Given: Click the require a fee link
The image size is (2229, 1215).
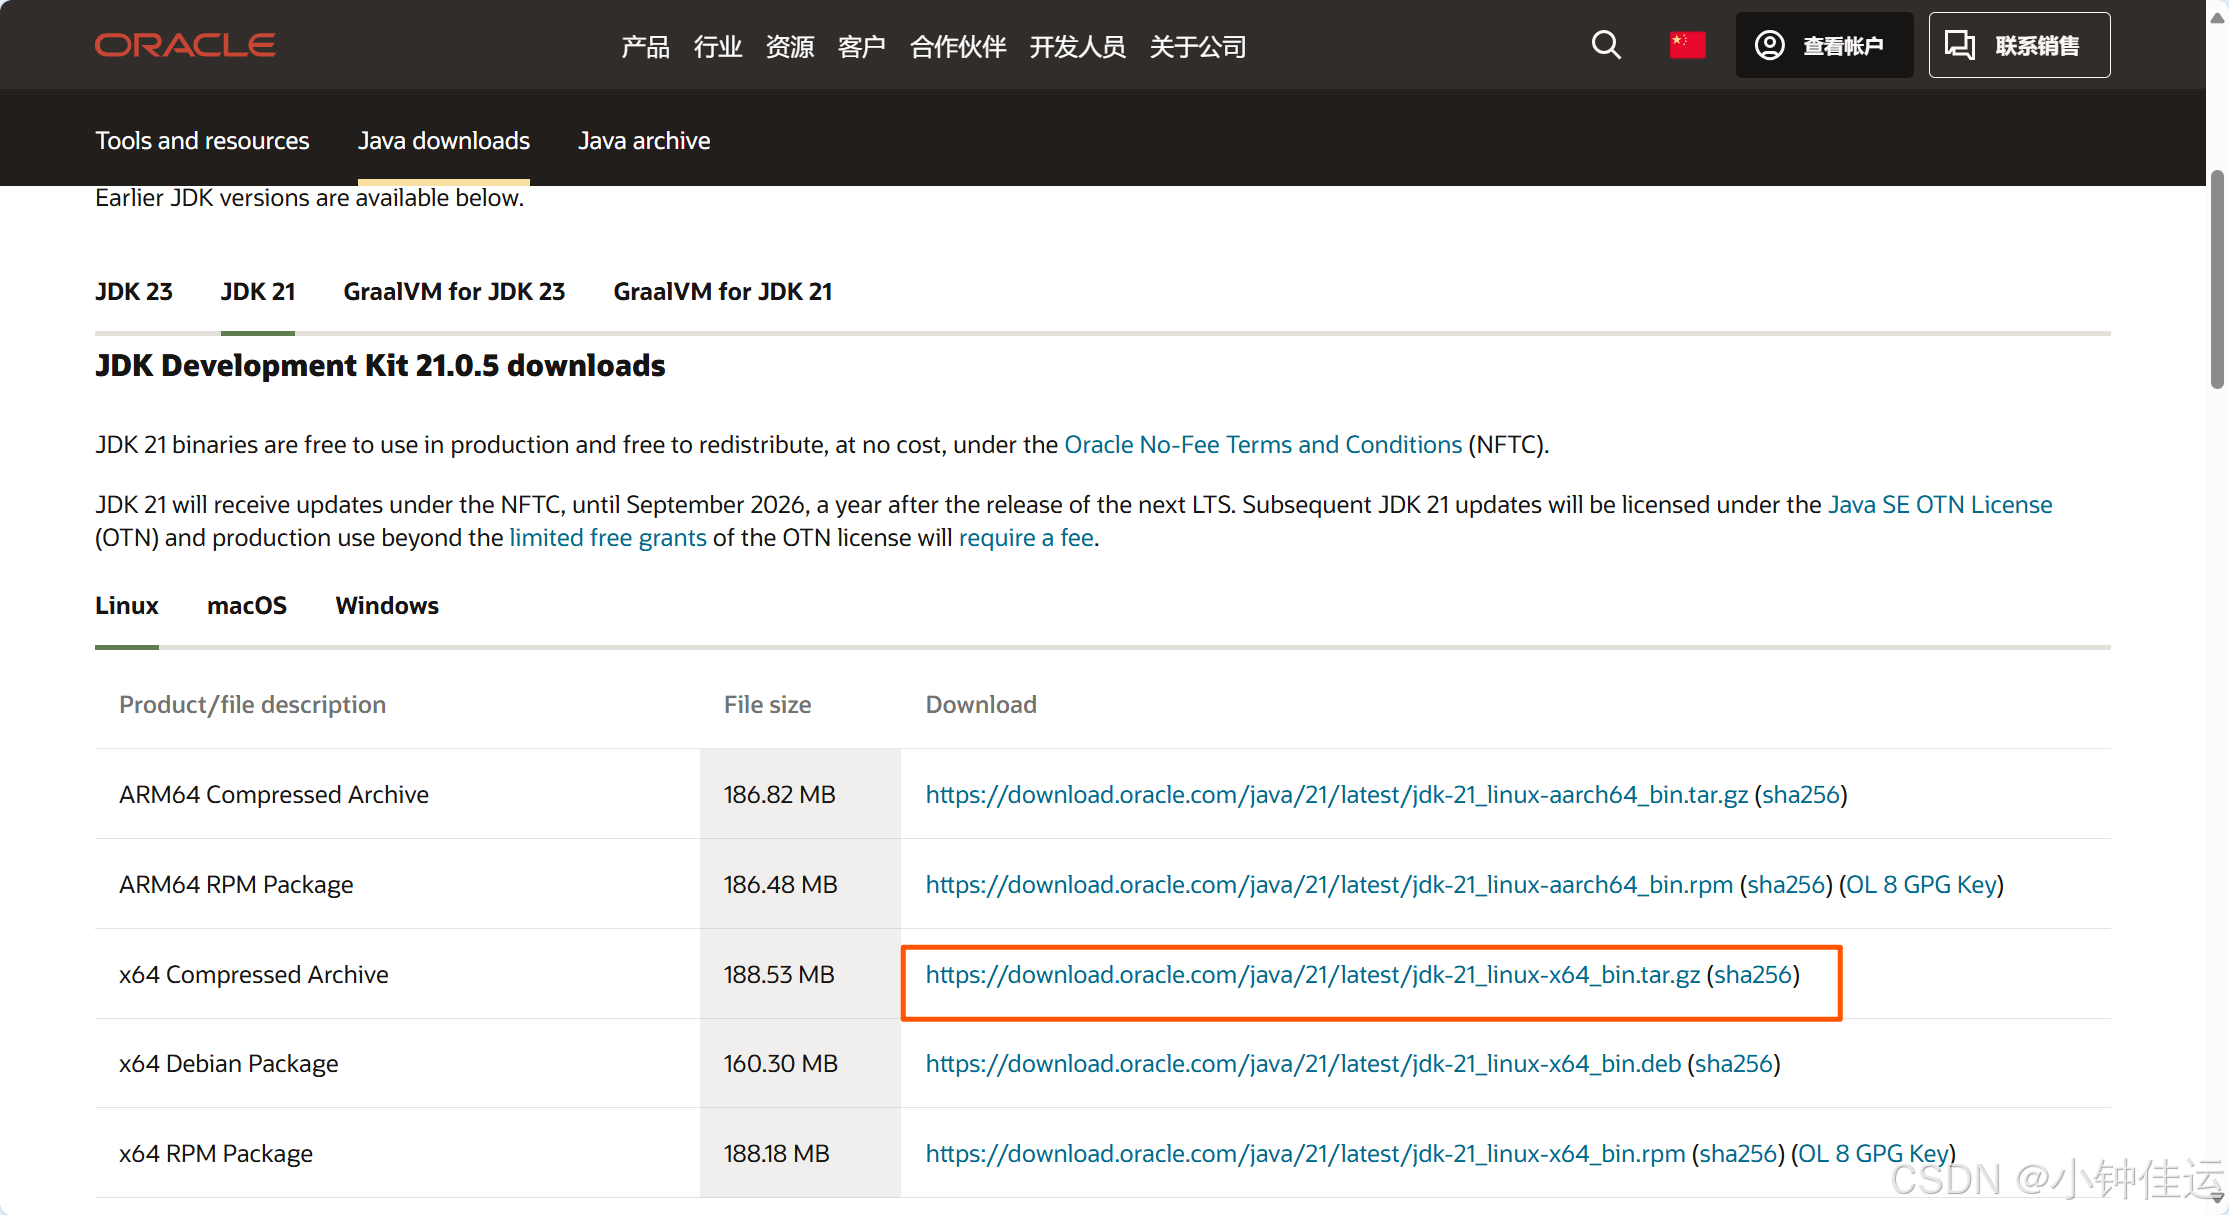Looking at the screenshot, I should pyautogui.click(x=1026, y=537).
